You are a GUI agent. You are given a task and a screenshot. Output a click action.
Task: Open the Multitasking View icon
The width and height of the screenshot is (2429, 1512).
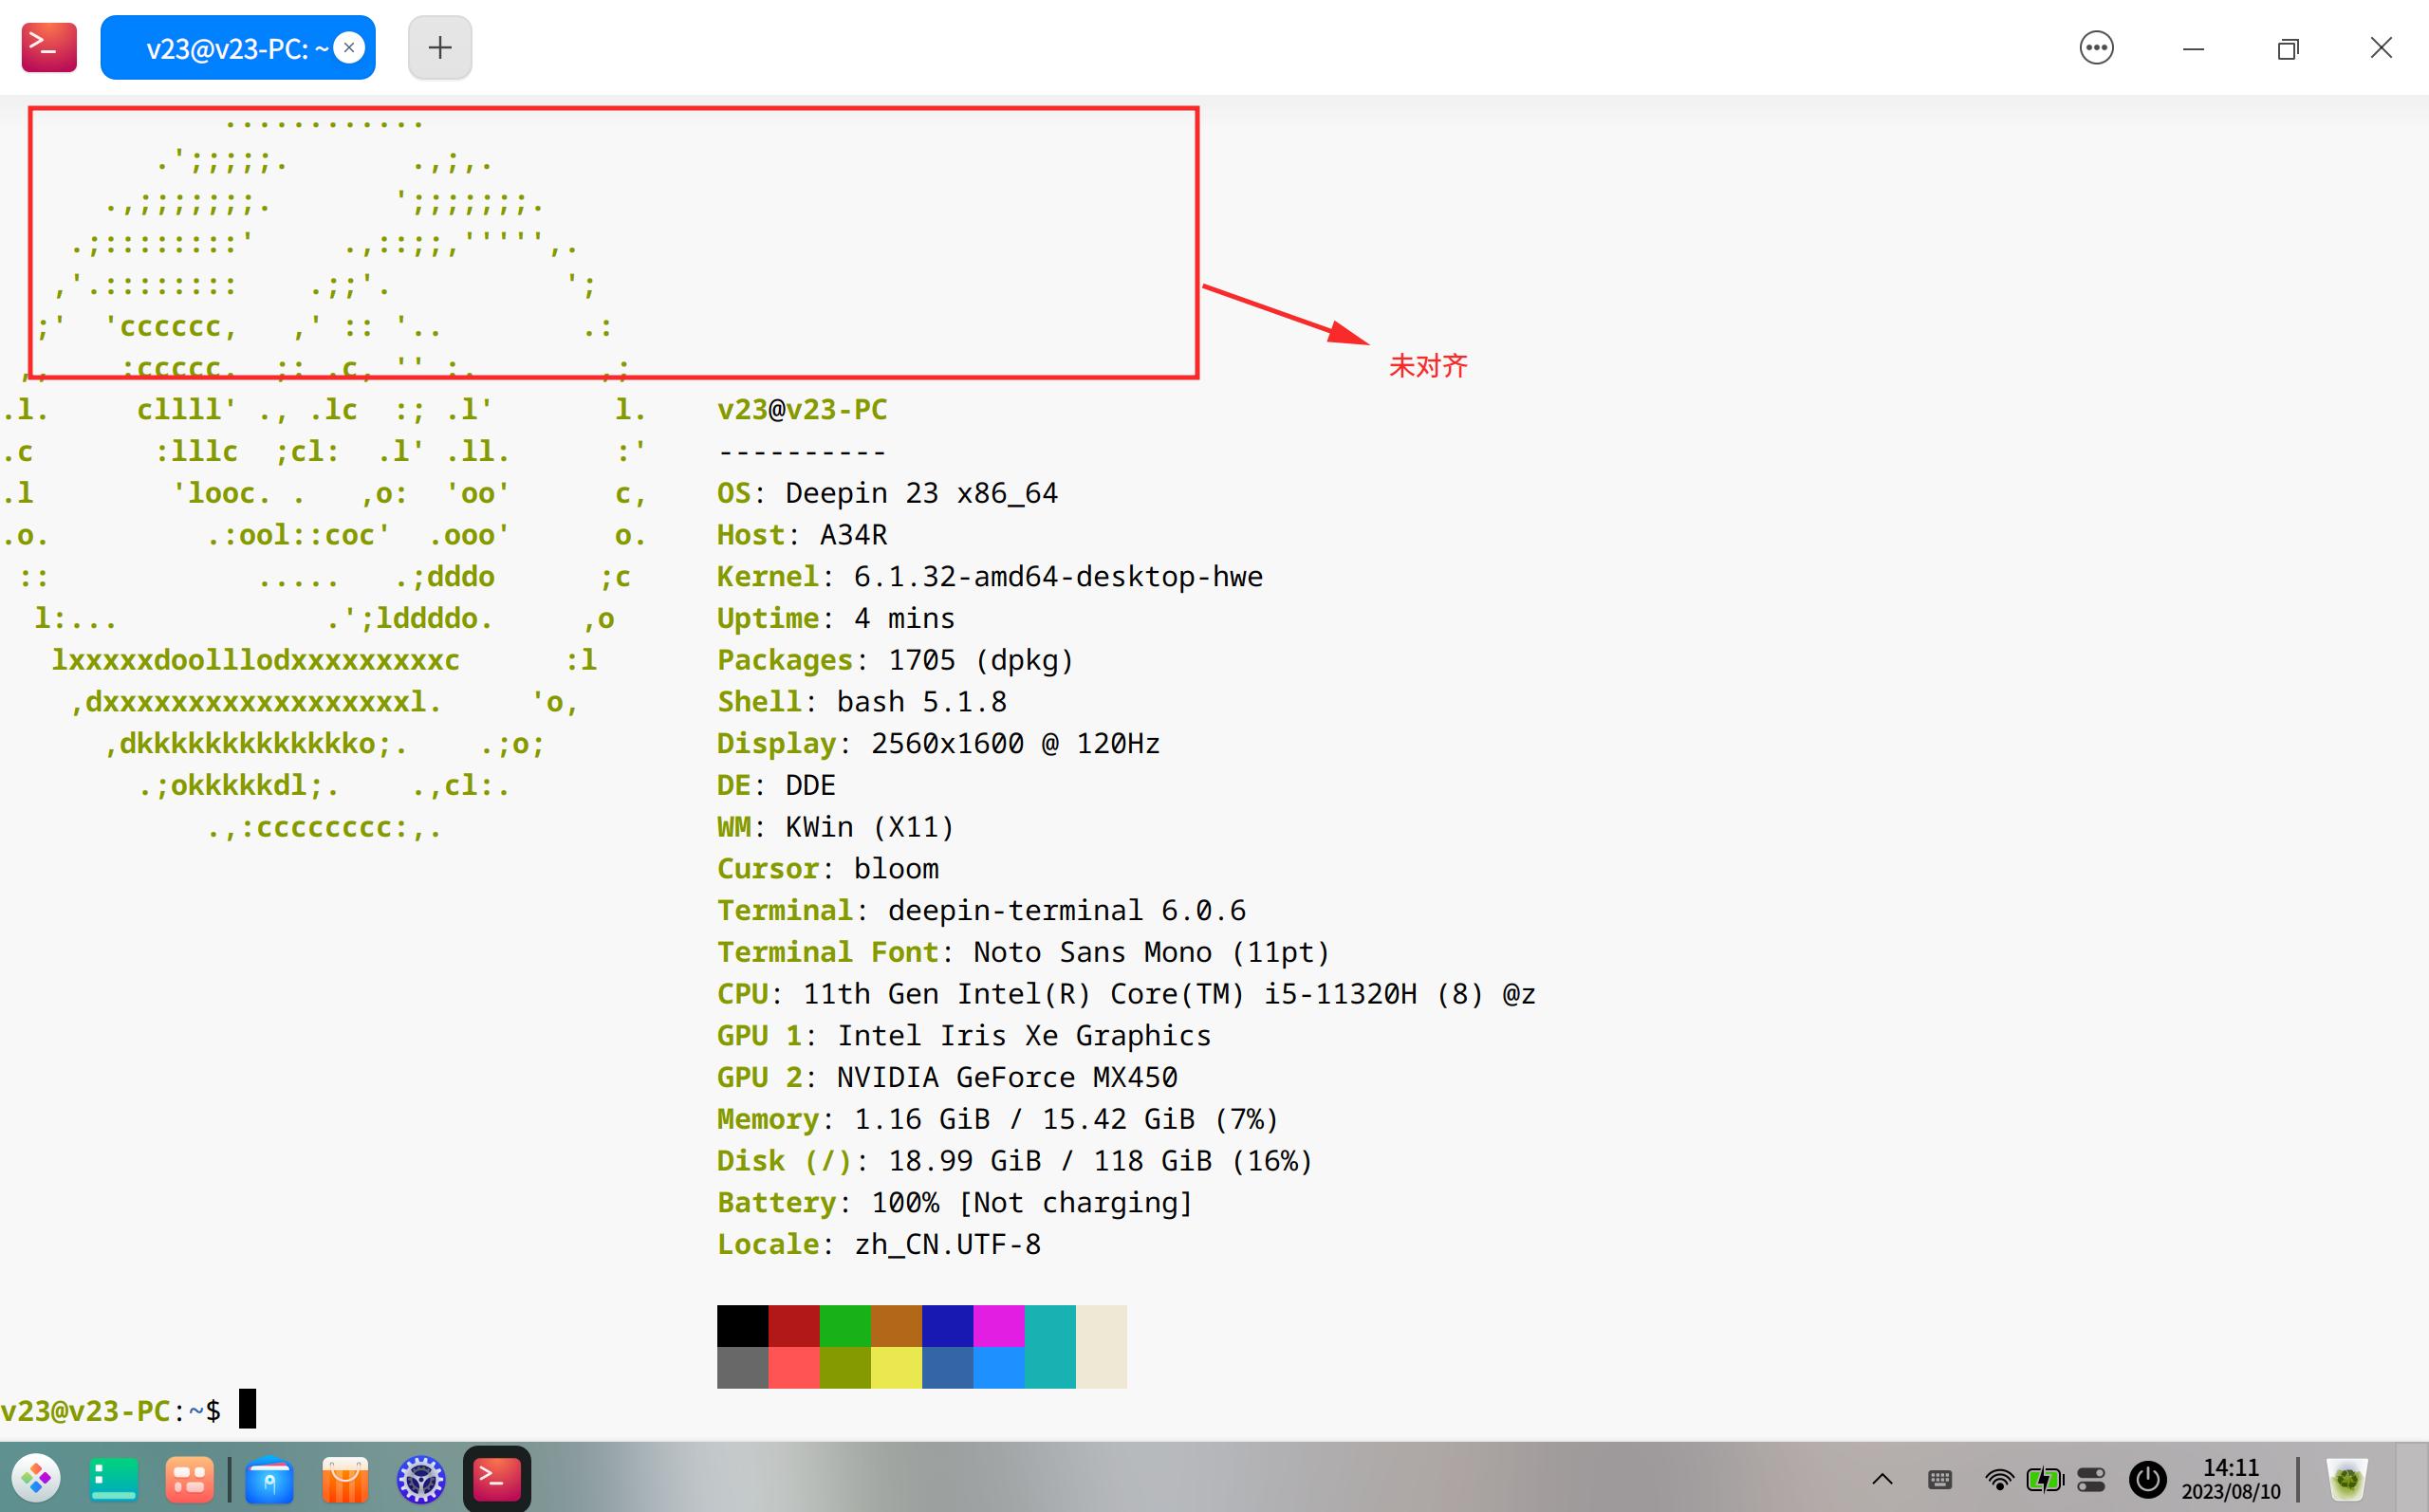click(x=112, y=1479)
